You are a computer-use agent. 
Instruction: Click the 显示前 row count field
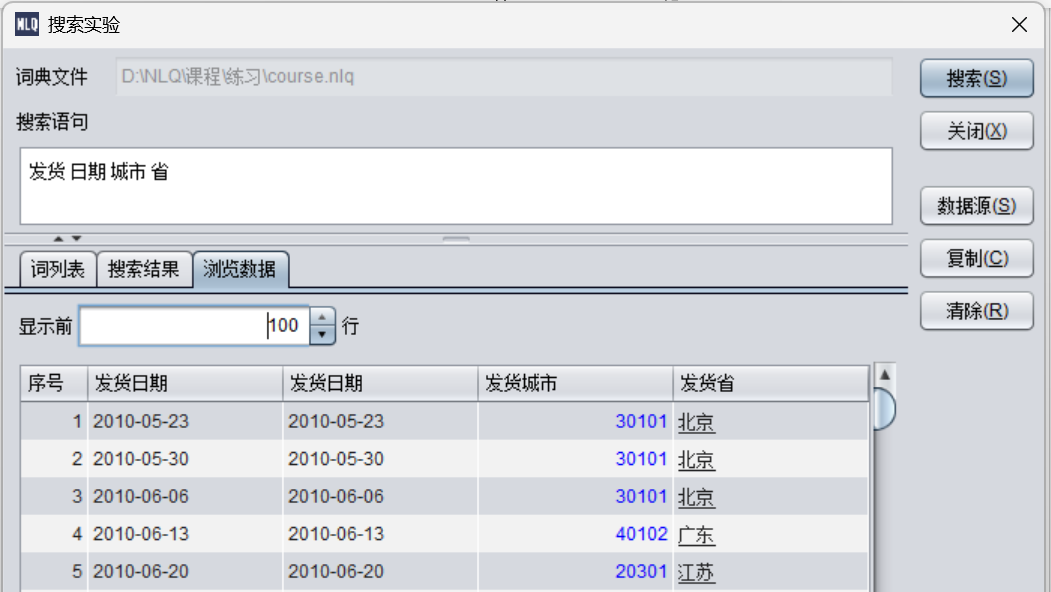pos(194,326)
